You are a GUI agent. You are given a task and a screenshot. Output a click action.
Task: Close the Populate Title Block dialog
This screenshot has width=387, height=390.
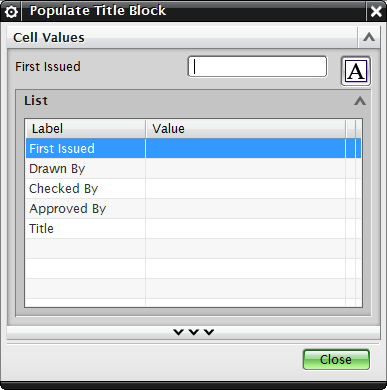point(376,12)
